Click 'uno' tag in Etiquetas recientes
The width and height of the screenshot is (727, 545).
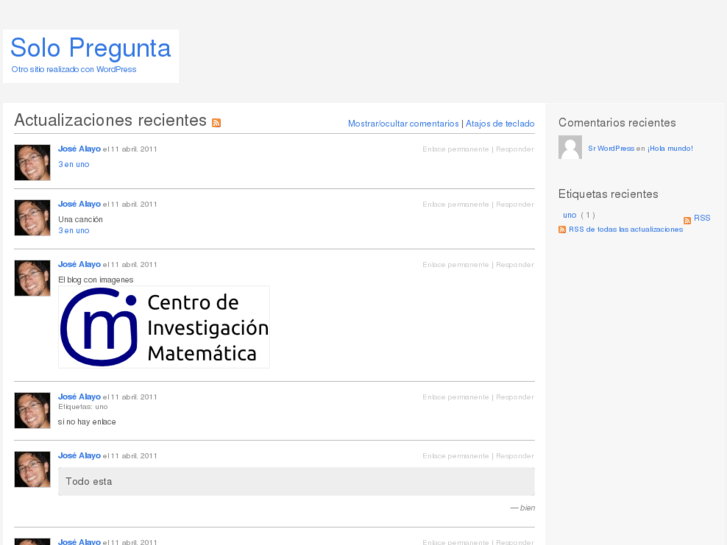tap(569, 215)
